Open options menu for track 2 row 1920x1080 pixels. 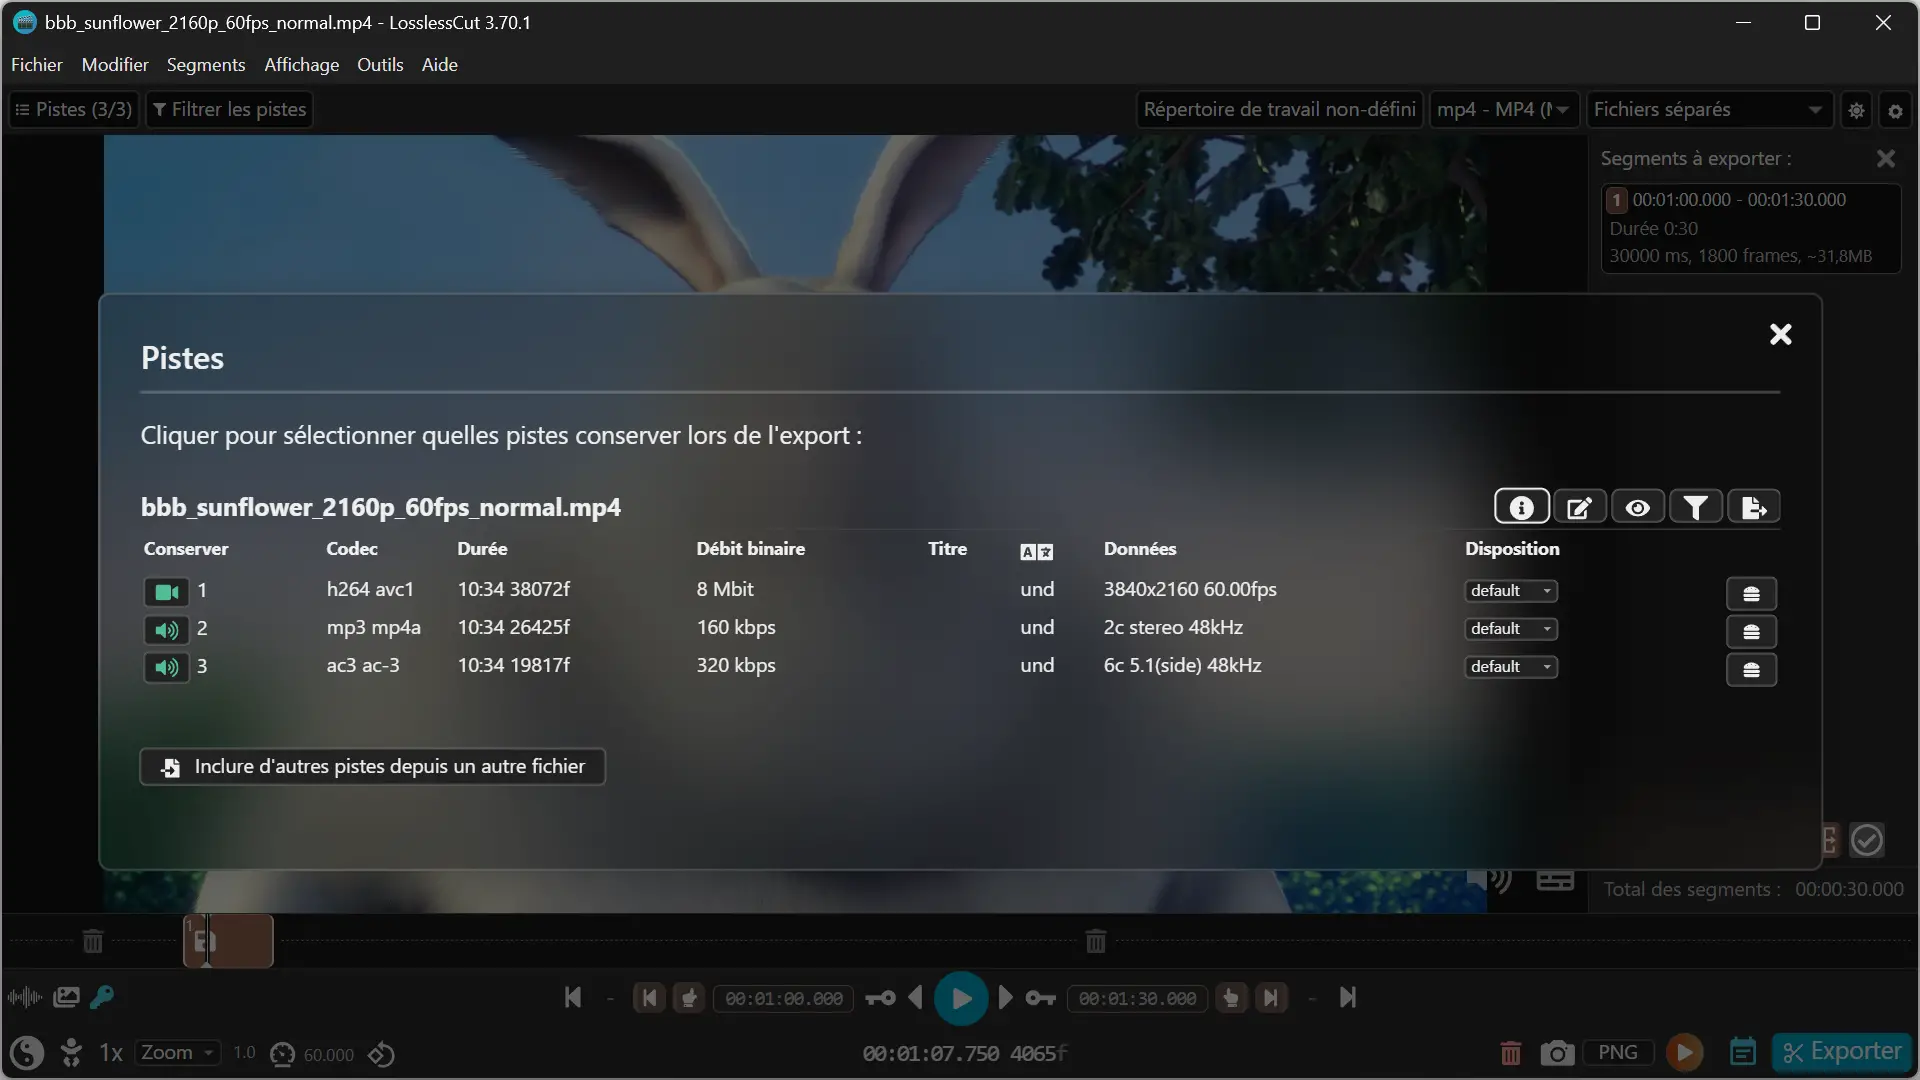(x=1751, y=632)
